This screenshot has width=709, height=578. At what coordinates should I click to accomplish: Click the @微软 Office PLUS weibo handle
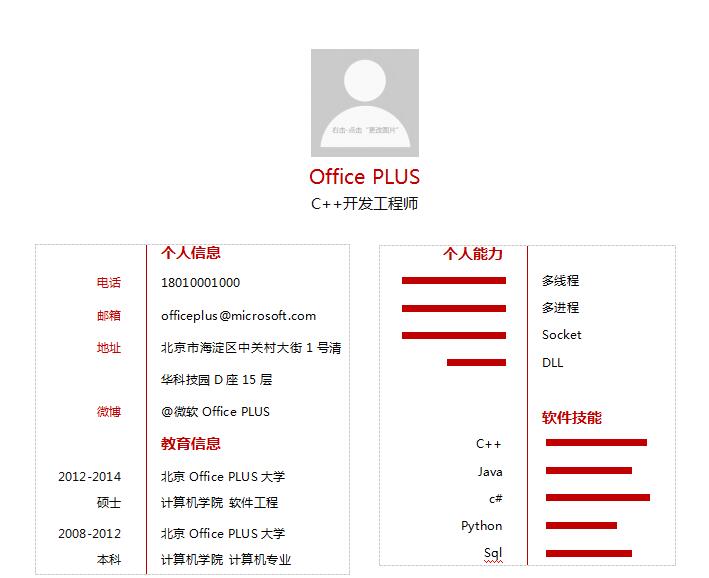coord(215,412)
